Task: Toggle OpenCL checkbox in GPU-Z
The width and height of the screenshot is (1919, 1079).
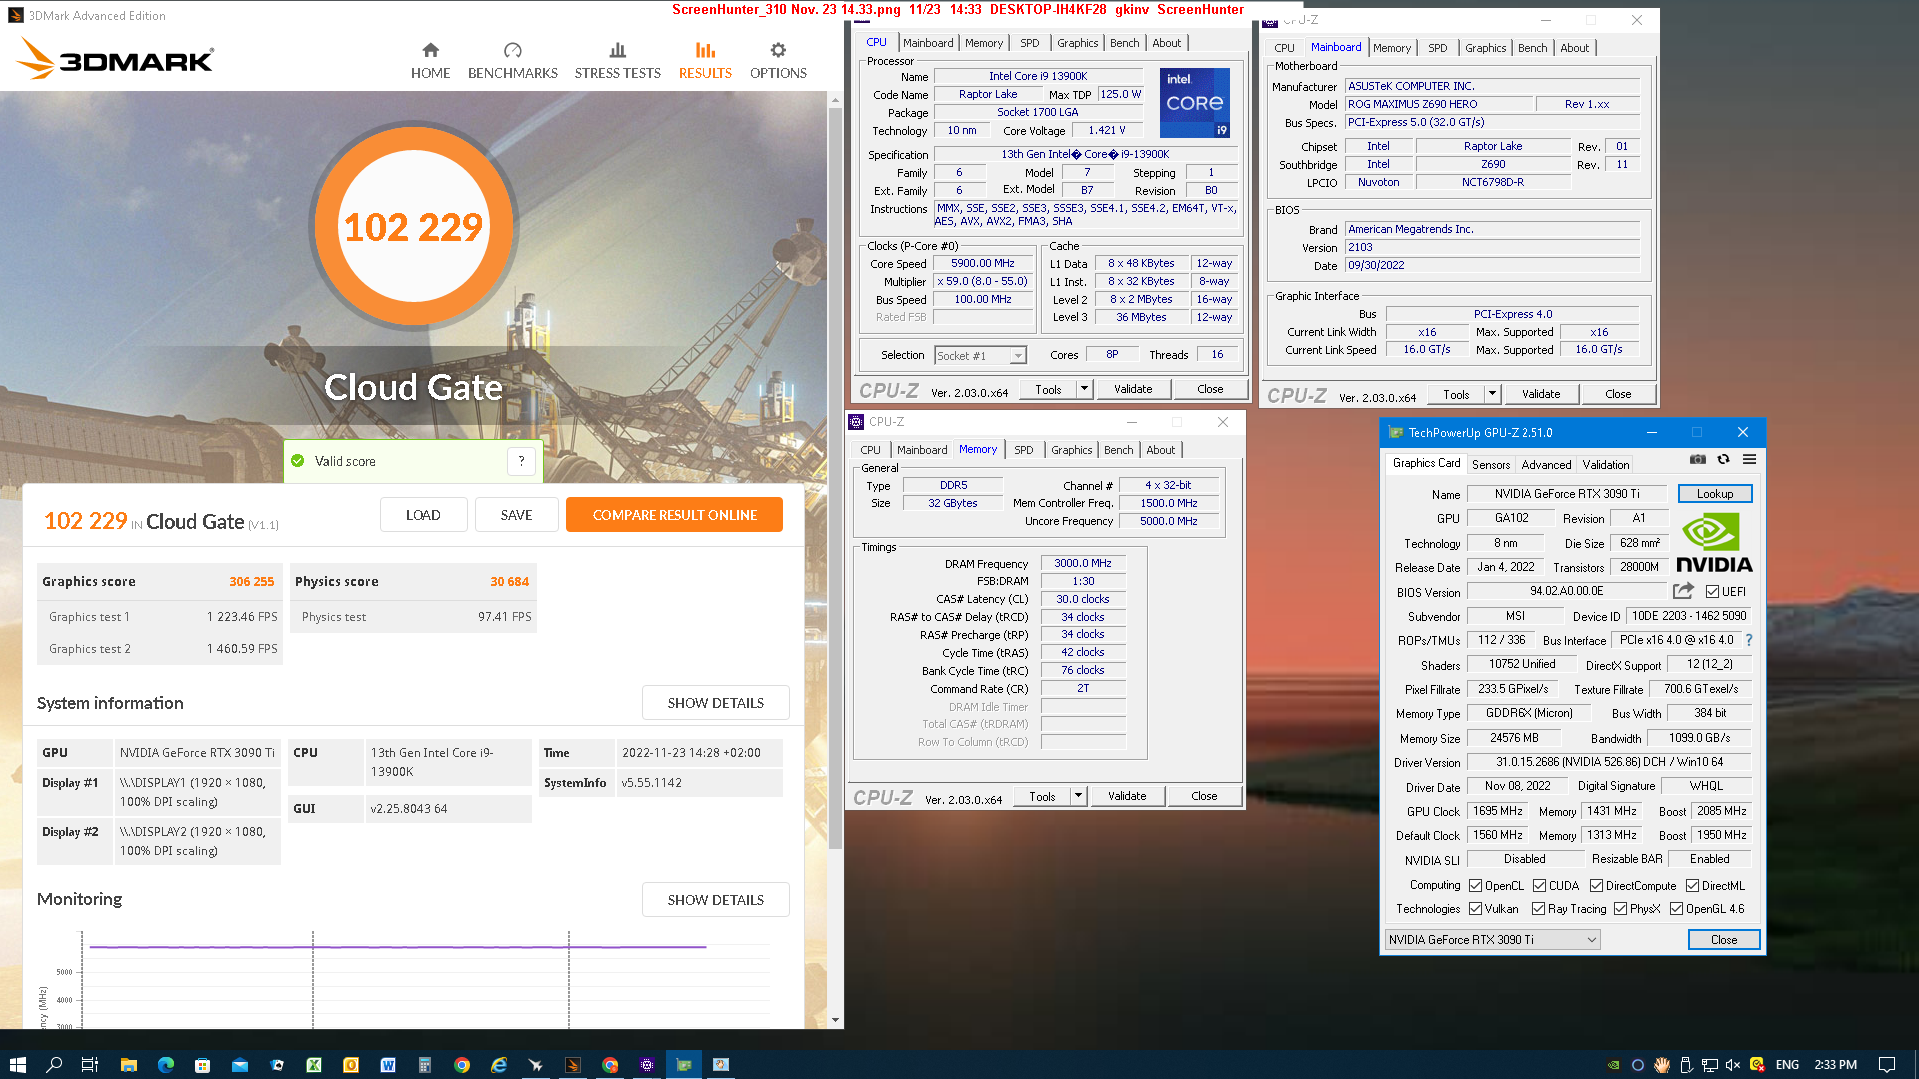Action: point(1475,885)
